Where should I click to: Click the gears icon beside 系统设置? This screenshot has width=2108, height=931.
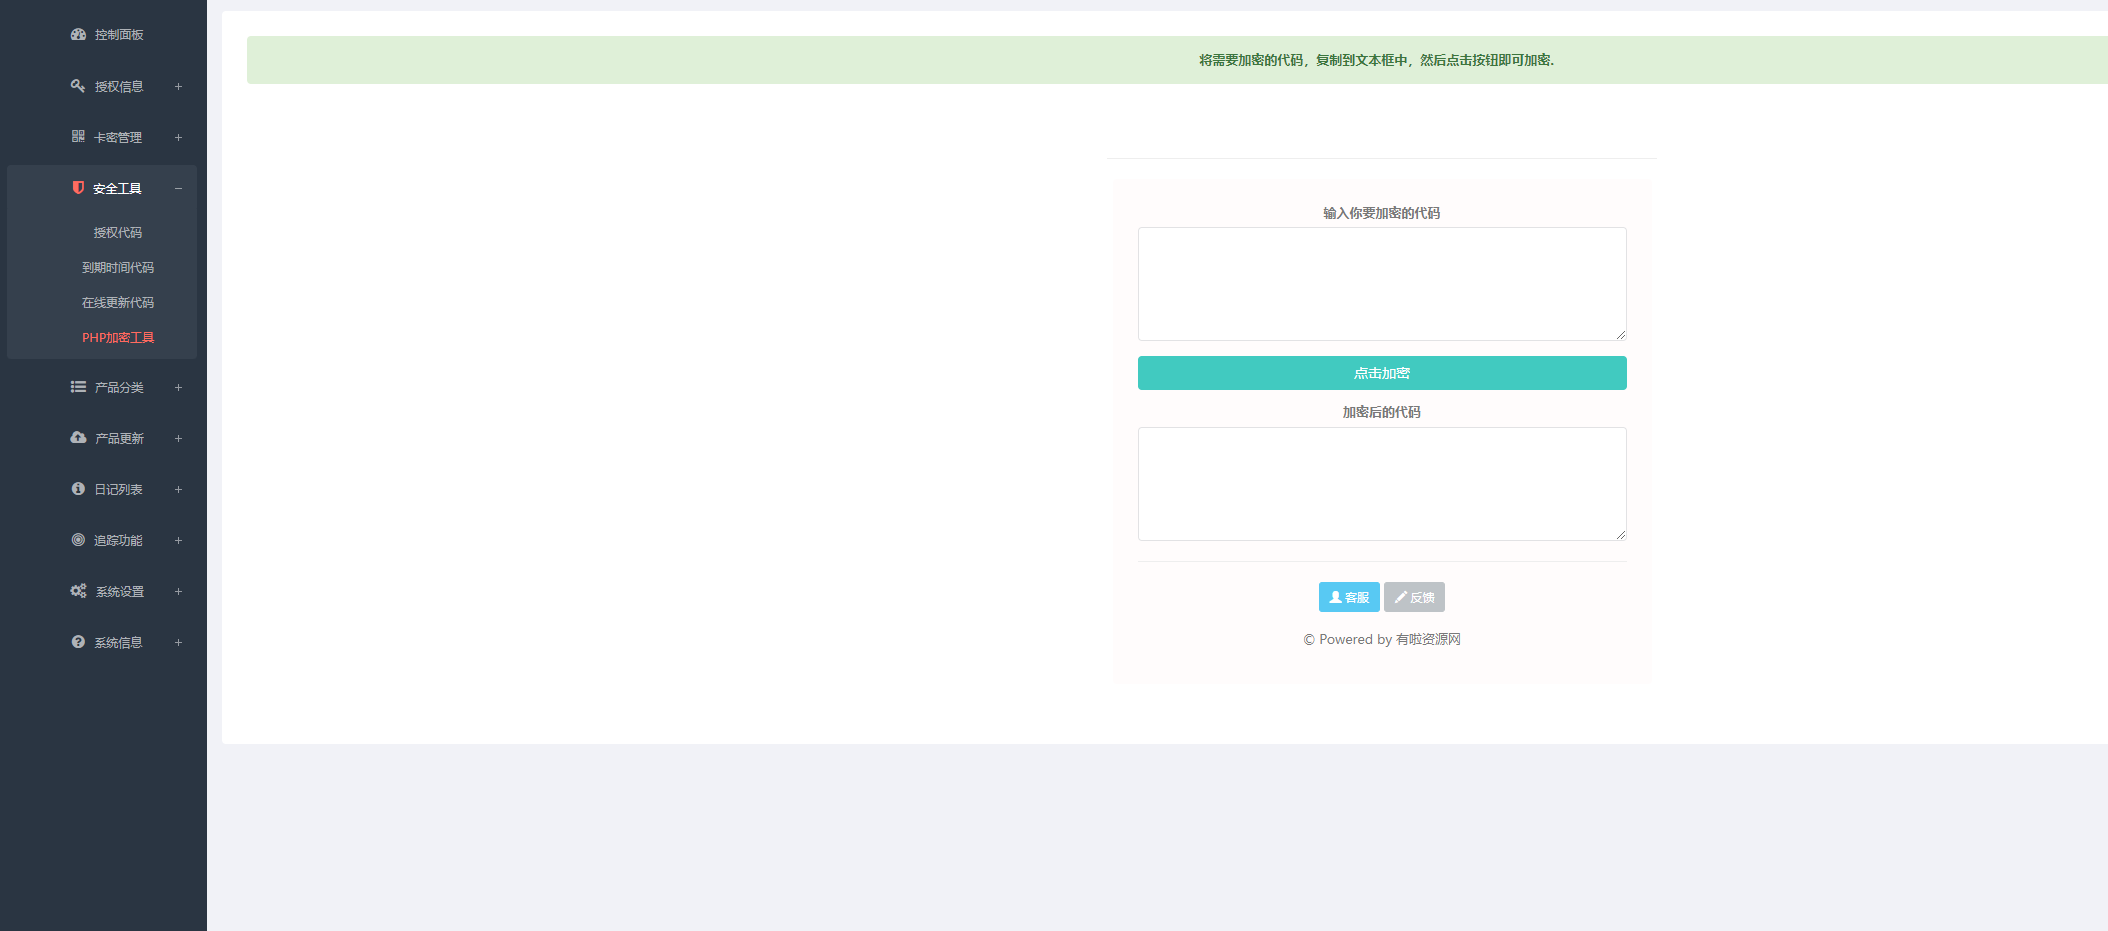(x=78, y=591)
